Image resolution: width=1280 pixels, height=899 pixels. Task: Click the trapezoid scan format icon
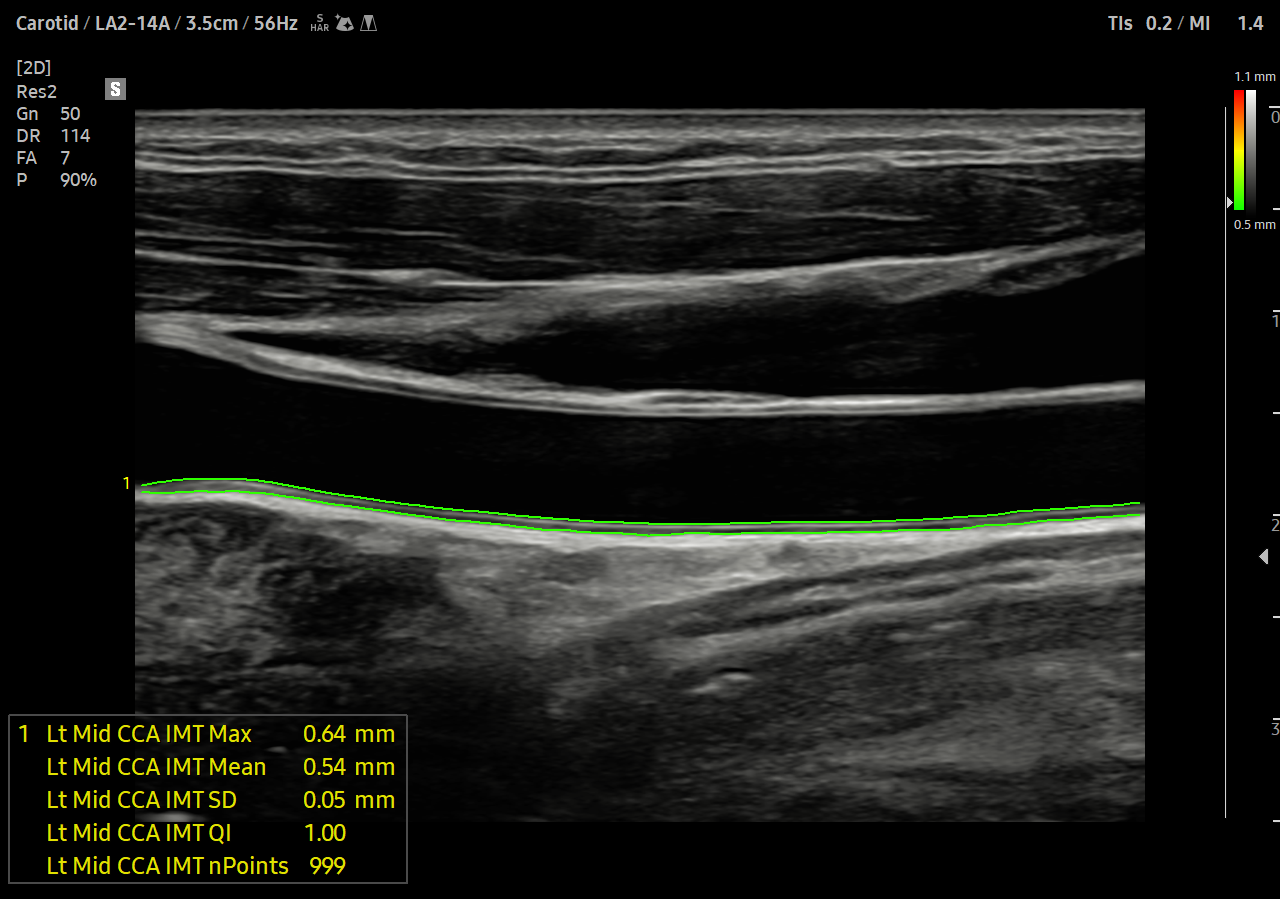tap(369, 23)
